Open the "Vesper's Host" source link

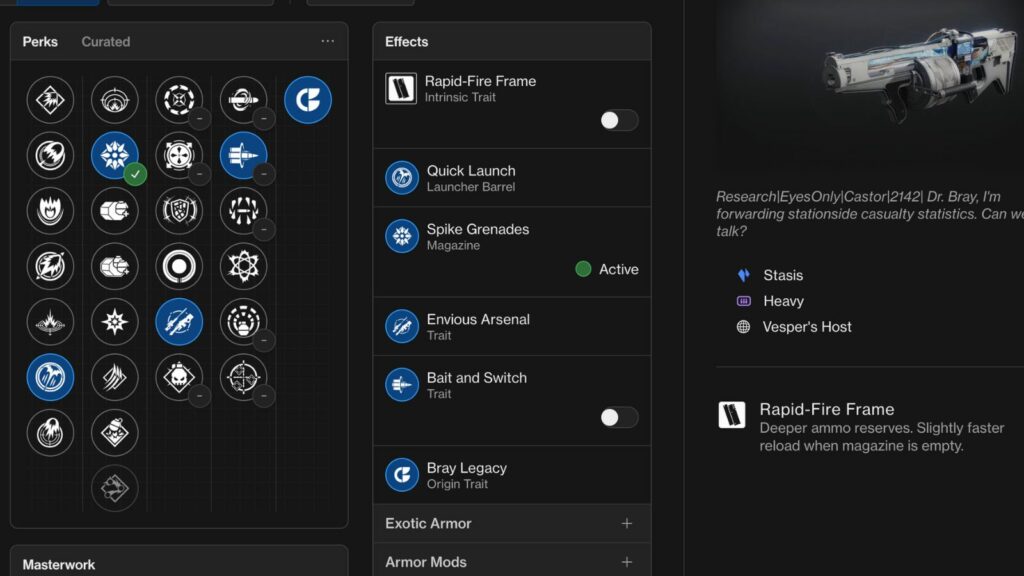coord(807,327)
